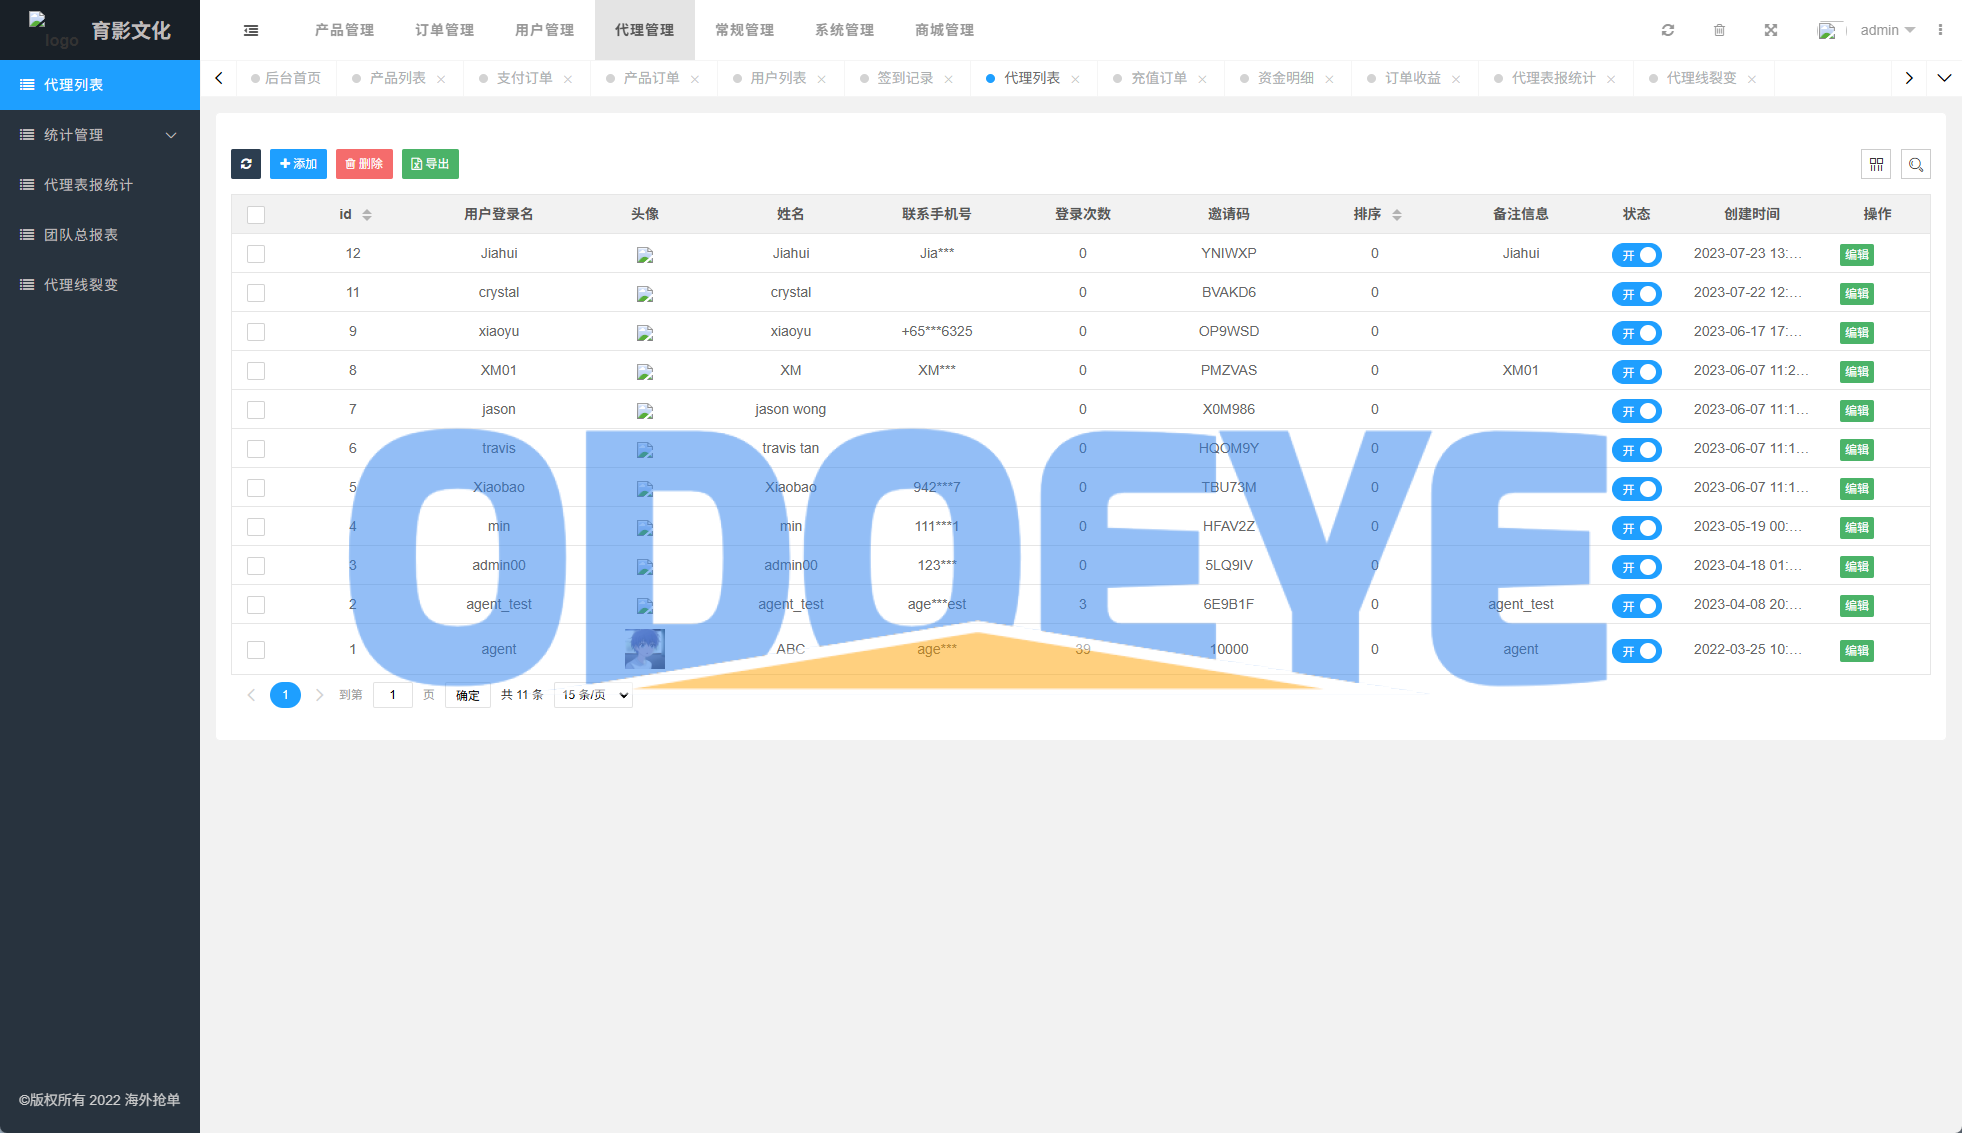1962x1133 pixels.
Task: Open the 用户管理 top menu
Action: point(545,30)
